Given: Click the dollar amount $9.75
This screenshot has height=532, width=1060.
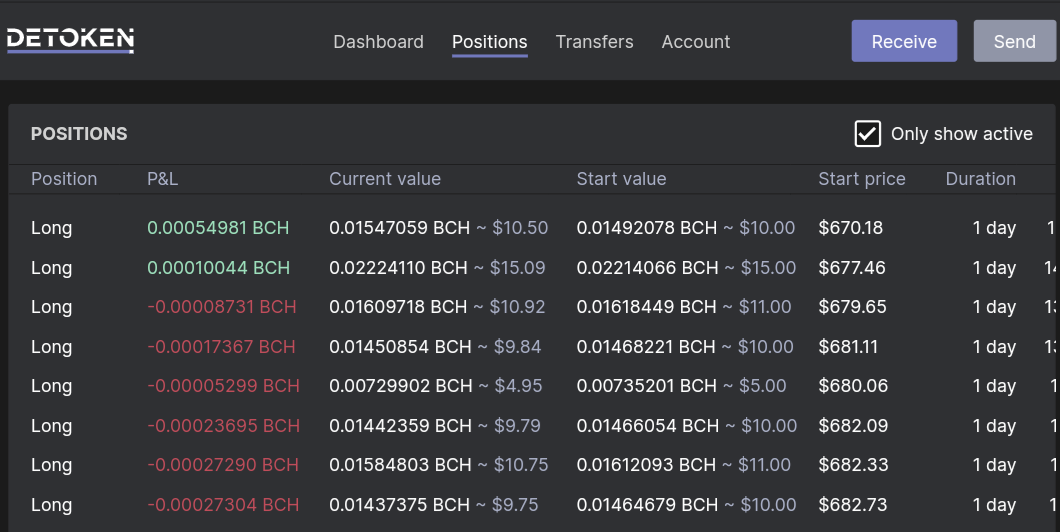Looking at the screenshot, I should (516, 505).
